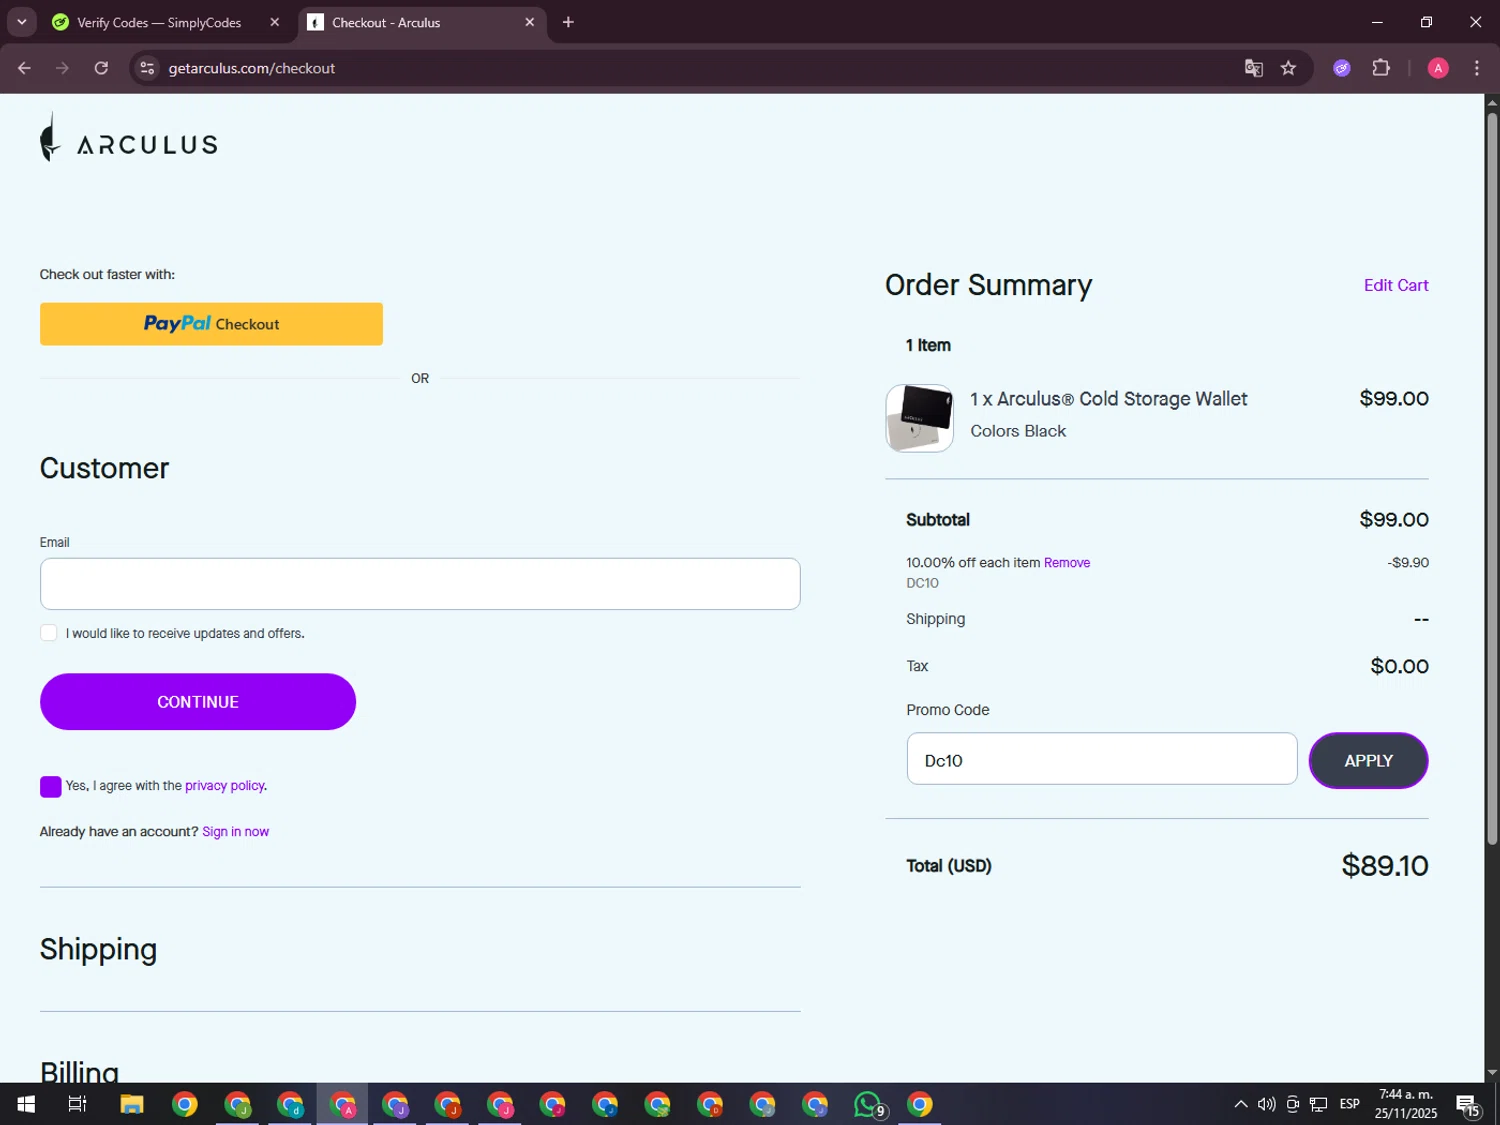Click the -$9.90 discount amount
This screenshot has width=1500, height=1125.
[x=1408, y=563]
